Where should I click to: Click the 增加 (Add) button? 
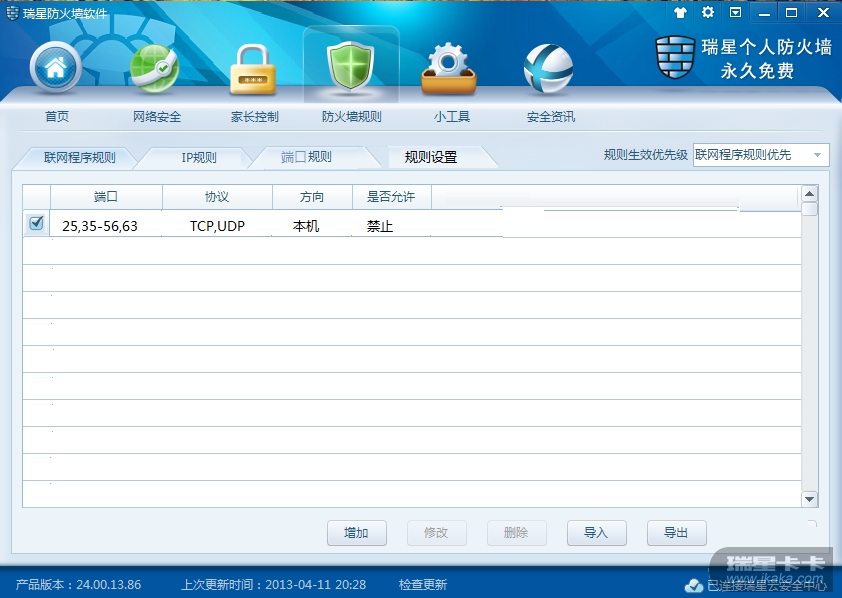coord(357,533)
